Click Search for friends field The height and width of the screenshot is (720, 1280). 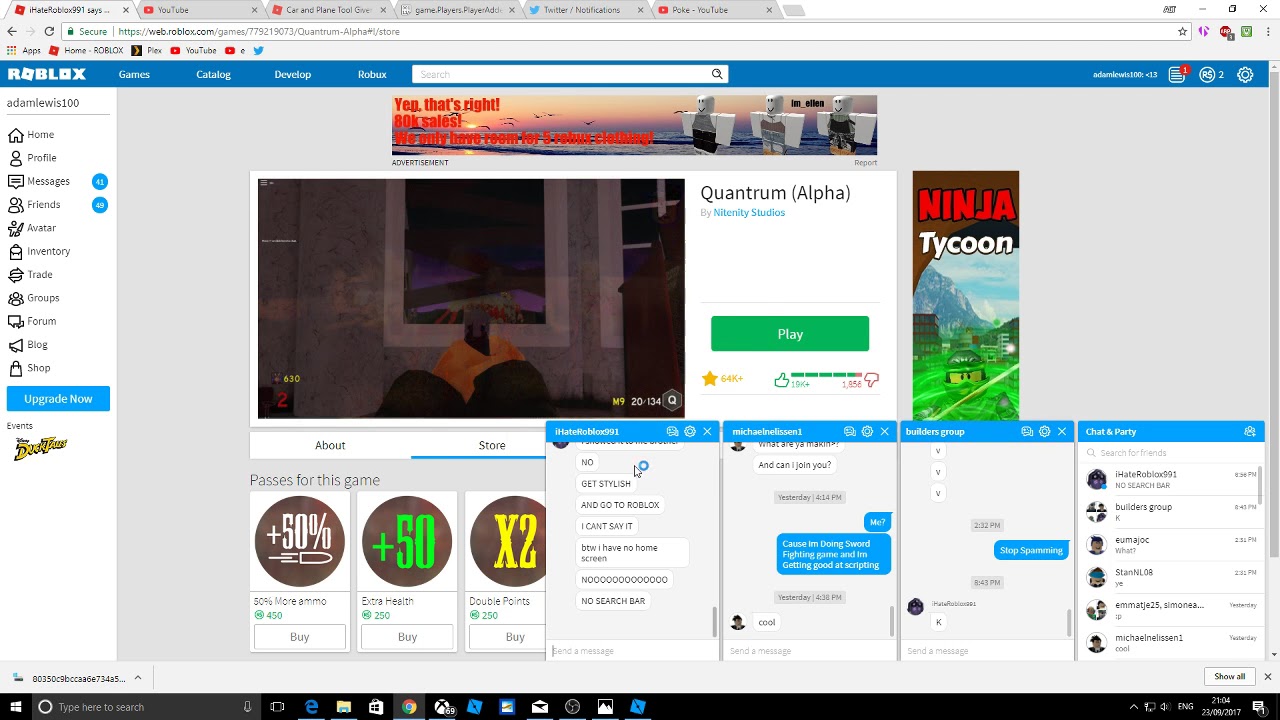pos(1170,453)
